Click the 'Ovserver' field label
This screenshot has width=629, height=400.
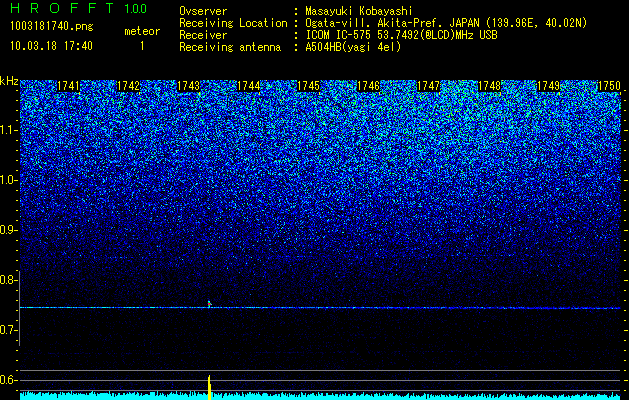point(203,11)
